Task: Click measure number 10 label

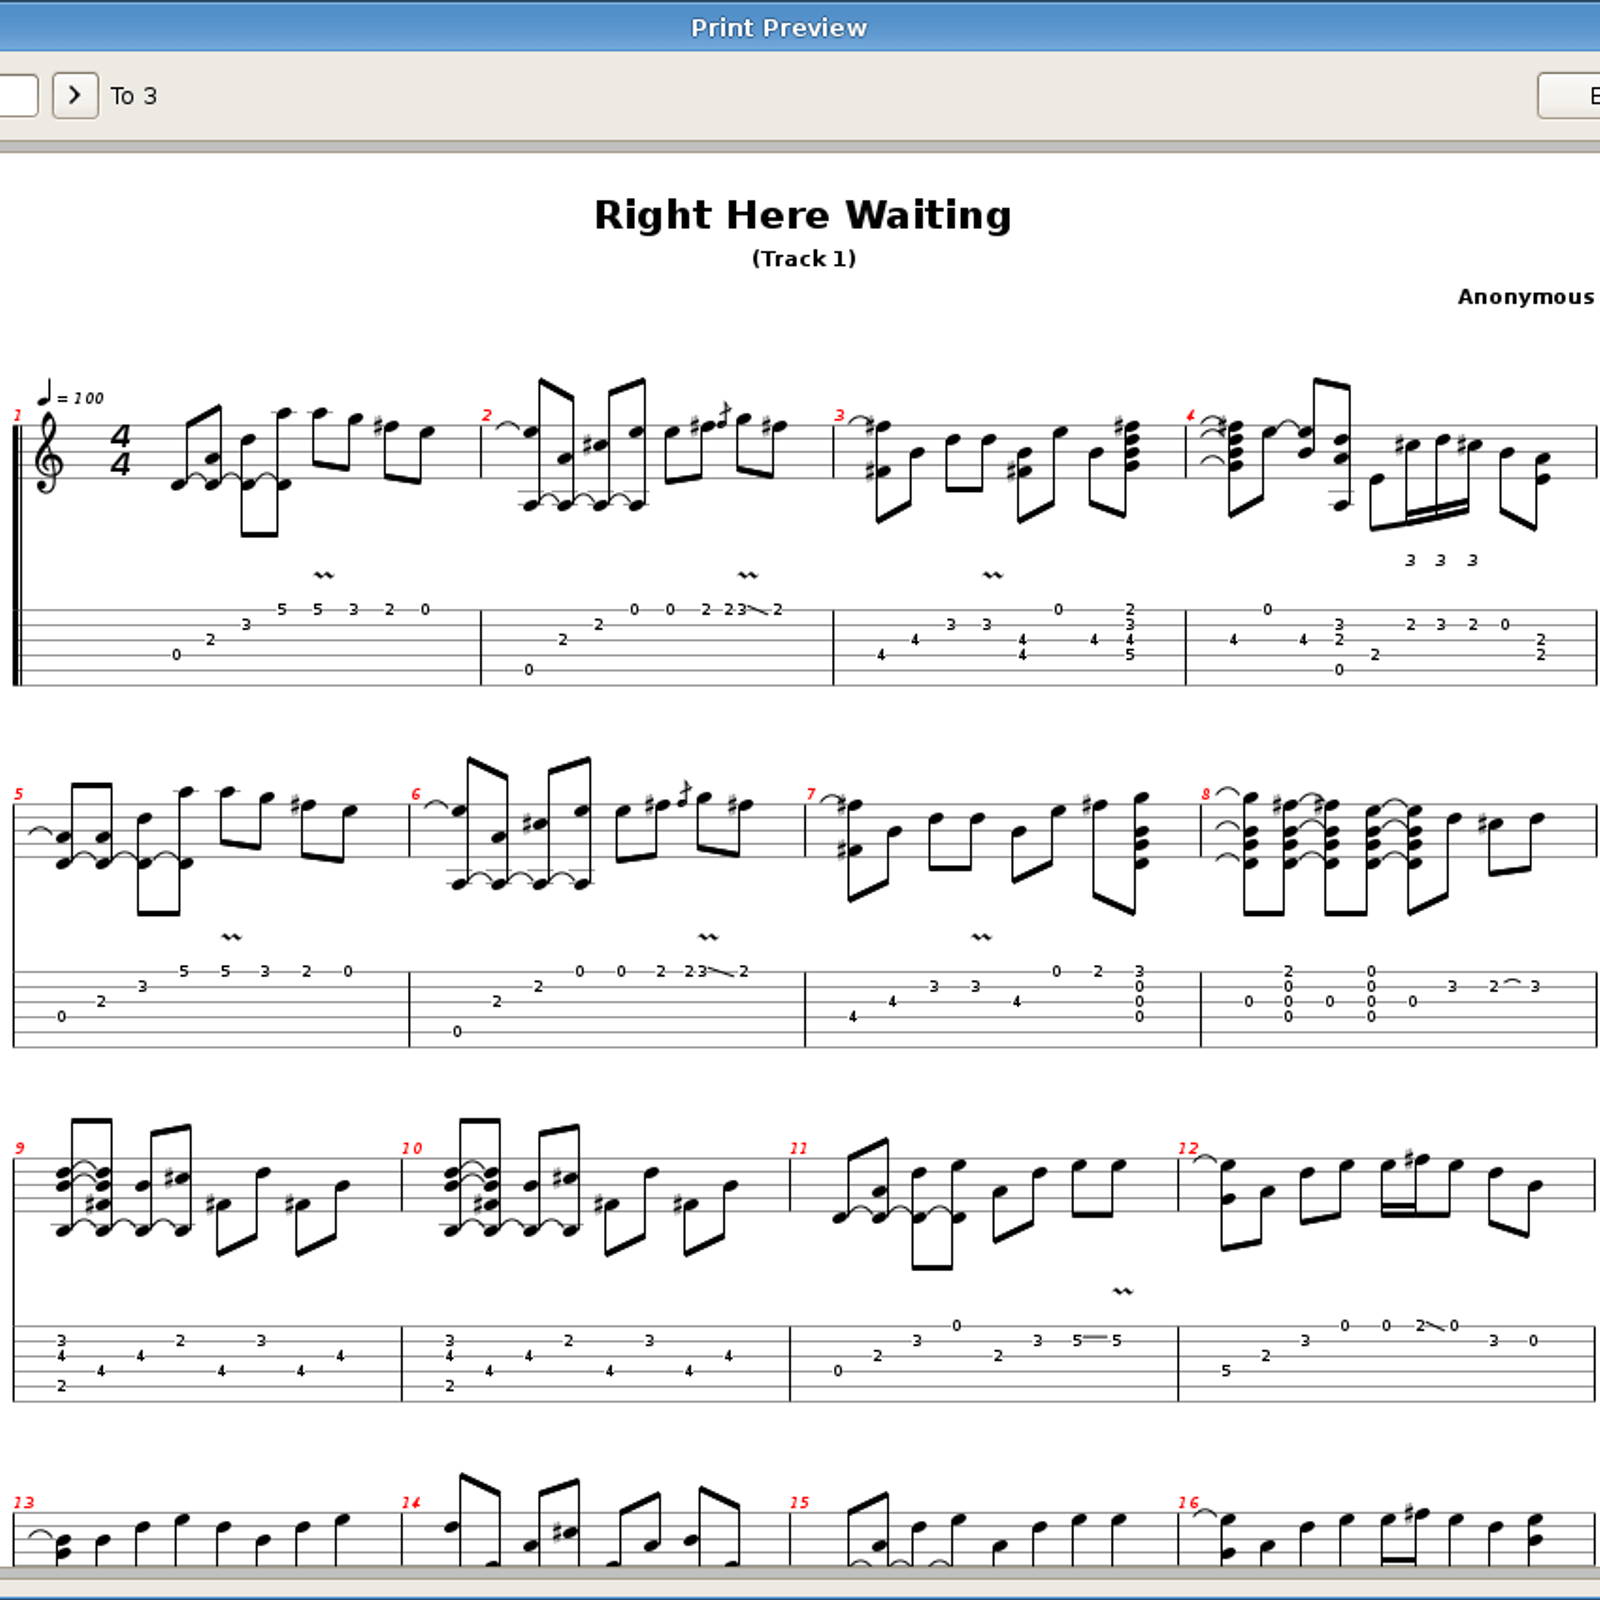Action: point(412,1148)
